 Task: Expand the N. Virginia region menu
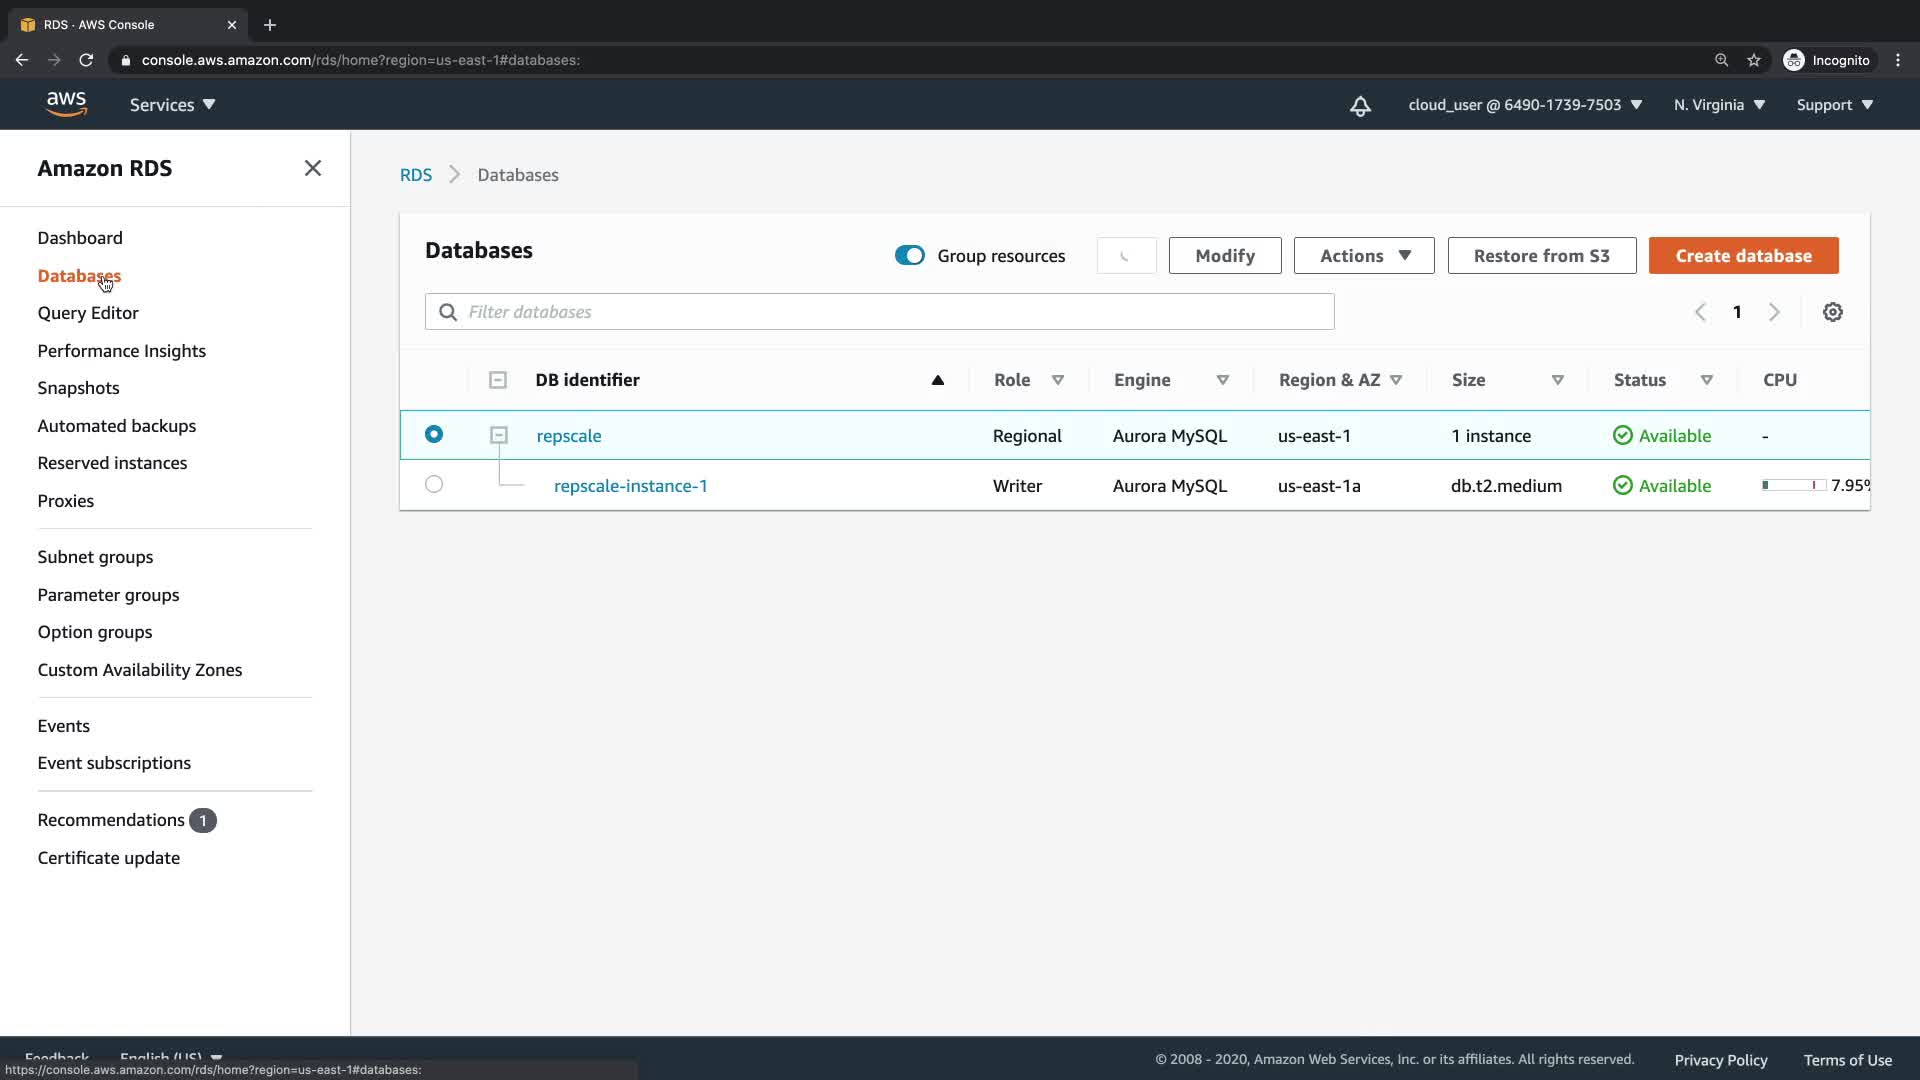tap(1719, 105)
